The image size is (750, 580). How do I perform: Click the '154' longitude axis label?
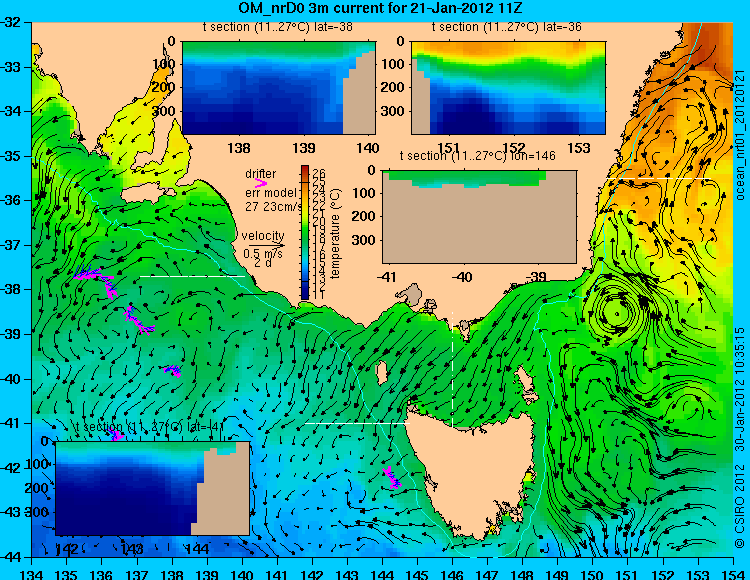click(x=732, y=574)
